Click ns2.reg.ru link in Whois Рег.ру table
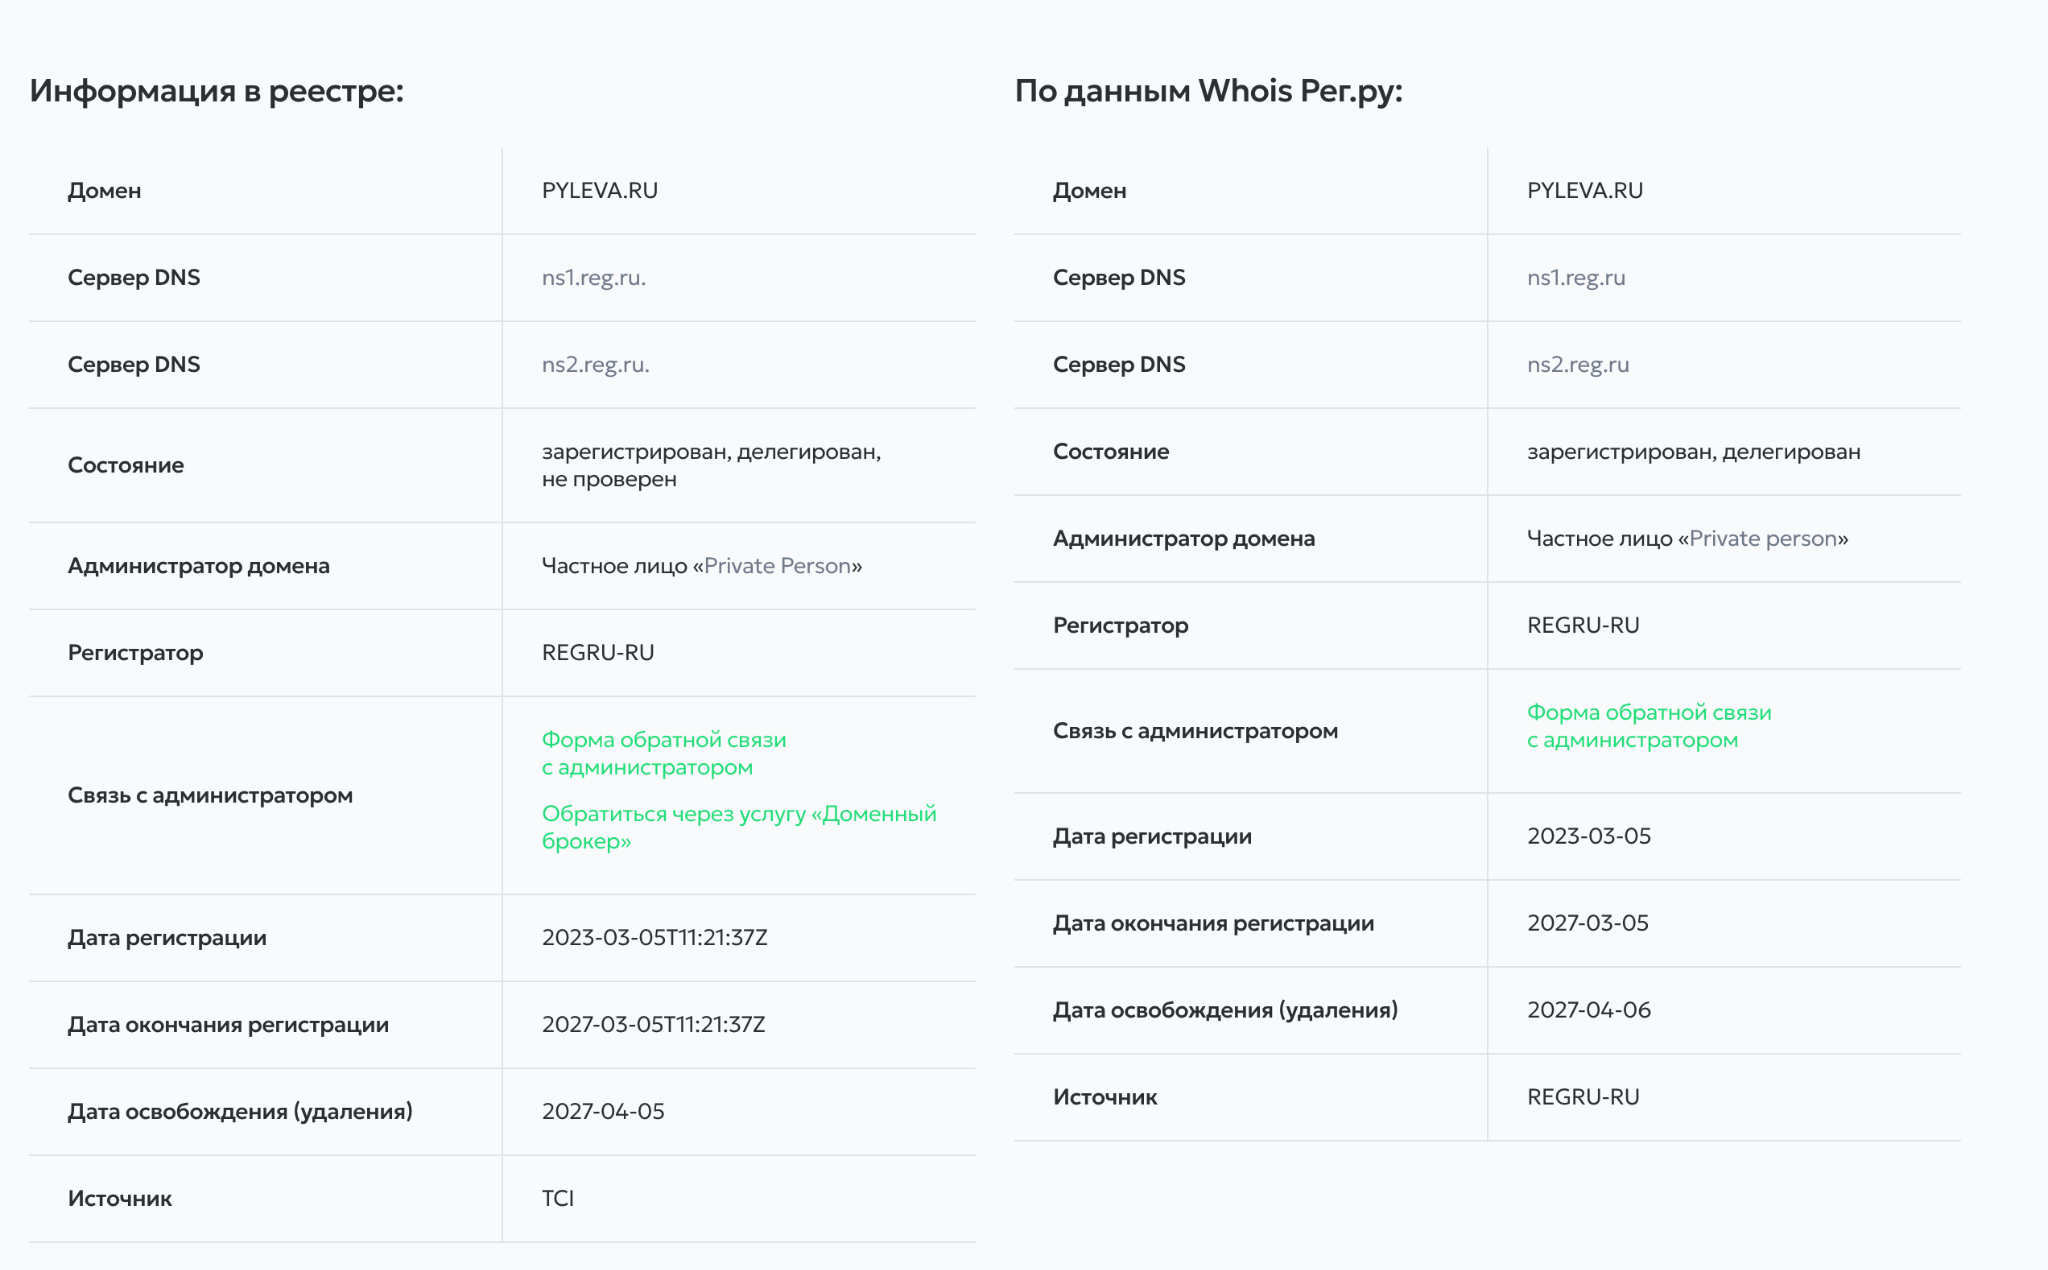 tap(1577, 365)
